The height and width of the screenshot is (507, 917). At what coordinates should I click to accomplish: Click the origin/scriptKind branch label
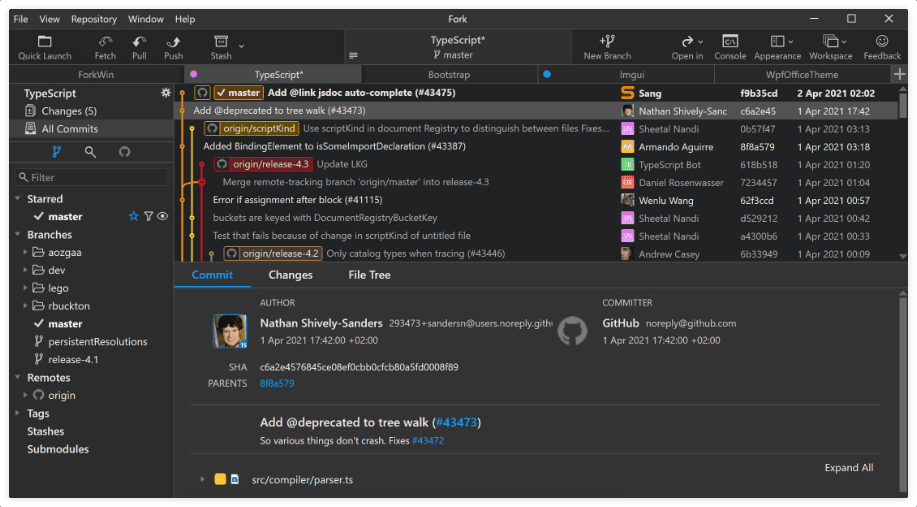251,129
